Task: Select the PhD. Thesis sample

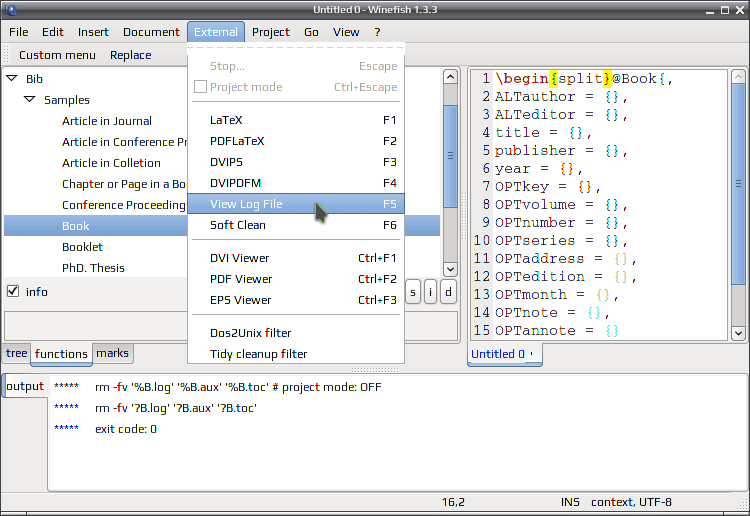Action: pyautogui.click(x=93, y=268)
